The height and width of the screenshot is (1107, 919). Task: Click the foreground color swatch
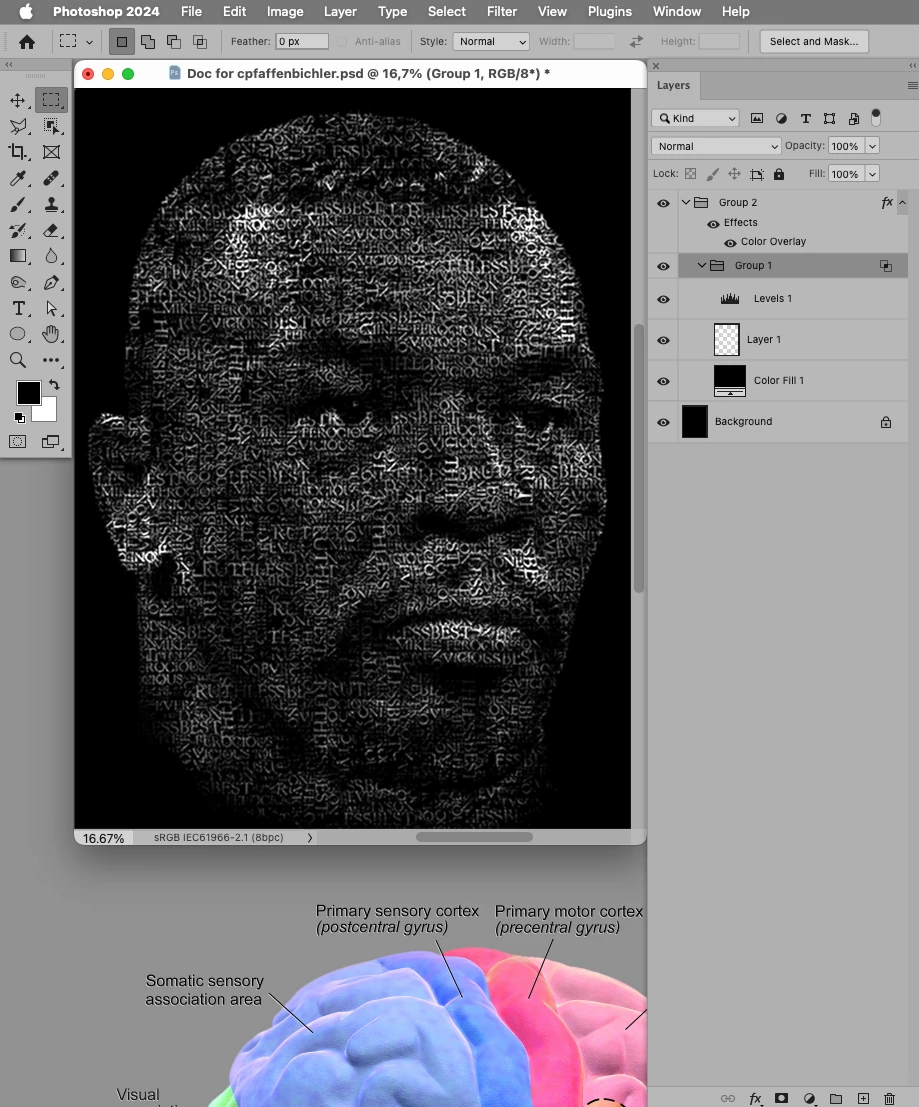[x=28, y=393]
